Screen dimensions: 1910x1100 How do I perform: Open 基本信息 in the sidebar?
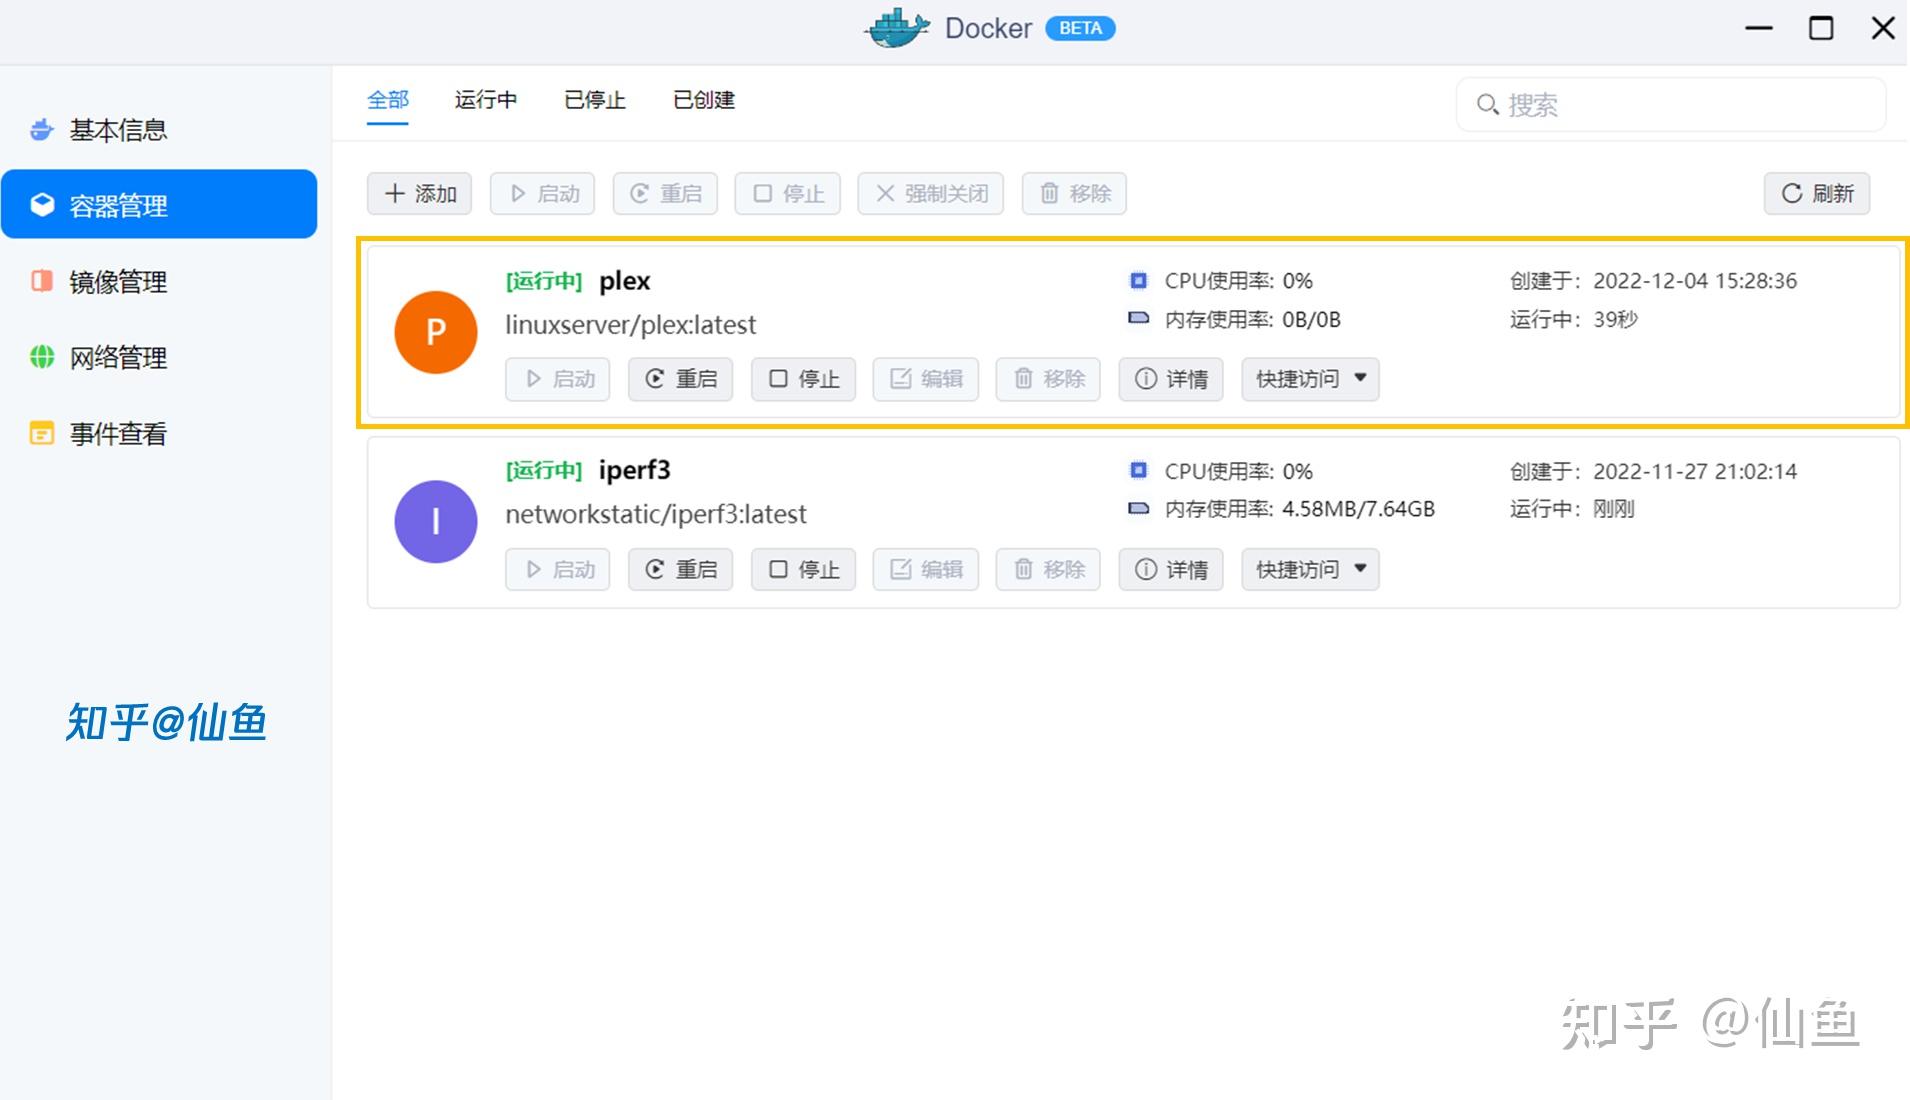coord(159,130)
